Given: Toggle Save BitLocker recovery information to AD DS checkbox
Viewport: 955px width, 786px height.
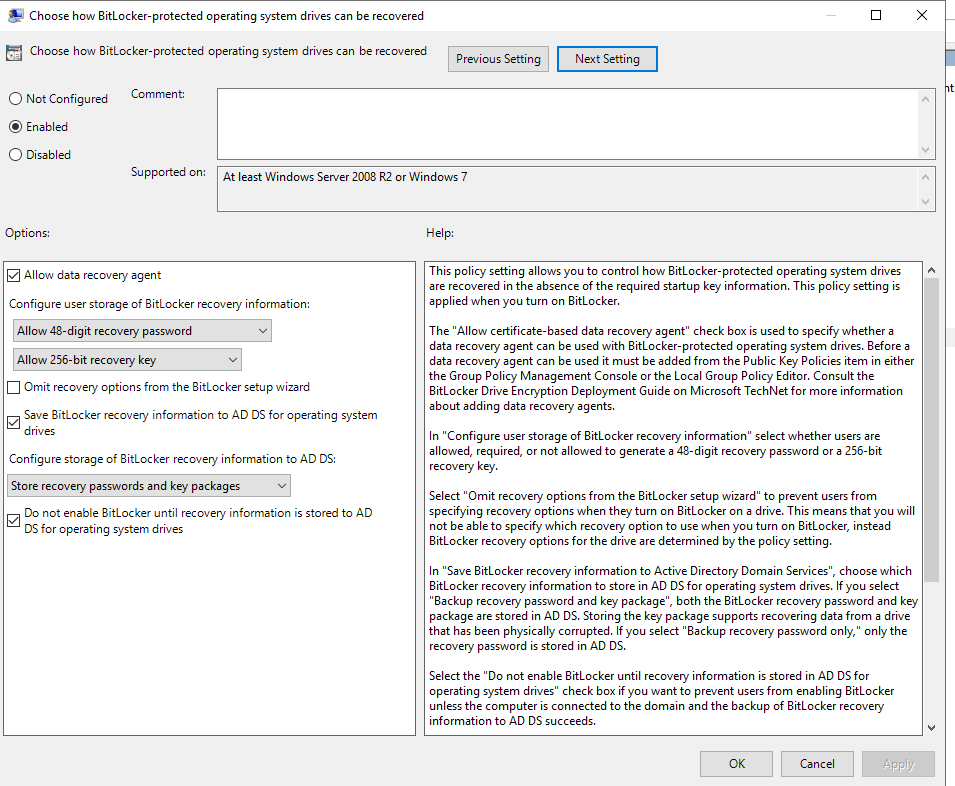Looking at the screenshot, I should pos(13,423).
